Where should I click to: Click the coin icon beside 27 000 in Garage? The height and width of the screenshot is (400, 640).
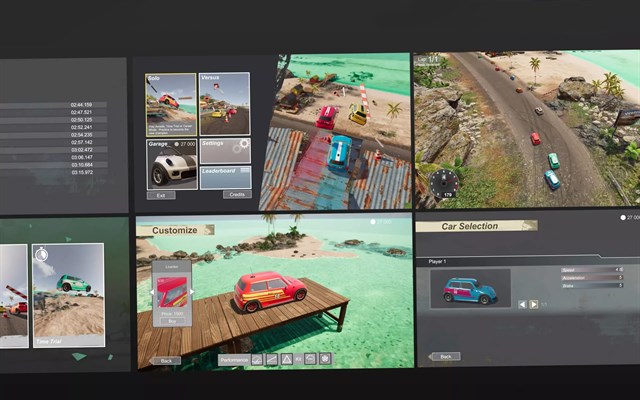(x=177, y=144)
